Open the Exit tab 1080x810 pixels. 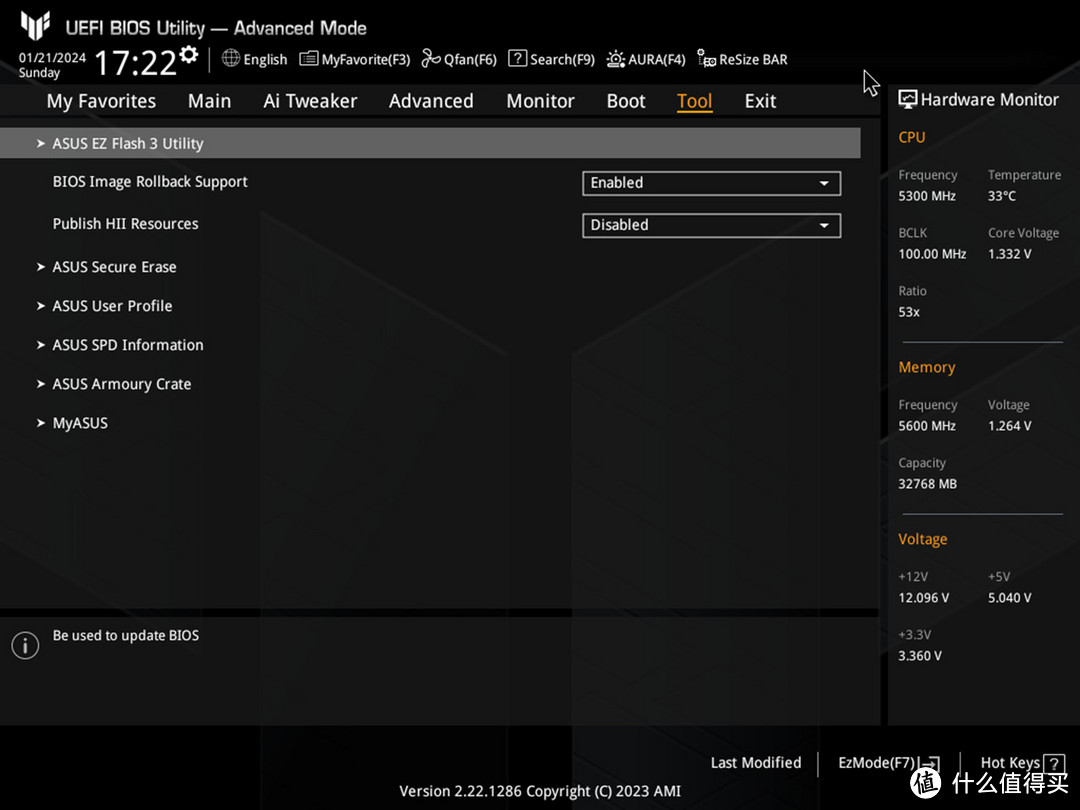click(x=760, y=101)
